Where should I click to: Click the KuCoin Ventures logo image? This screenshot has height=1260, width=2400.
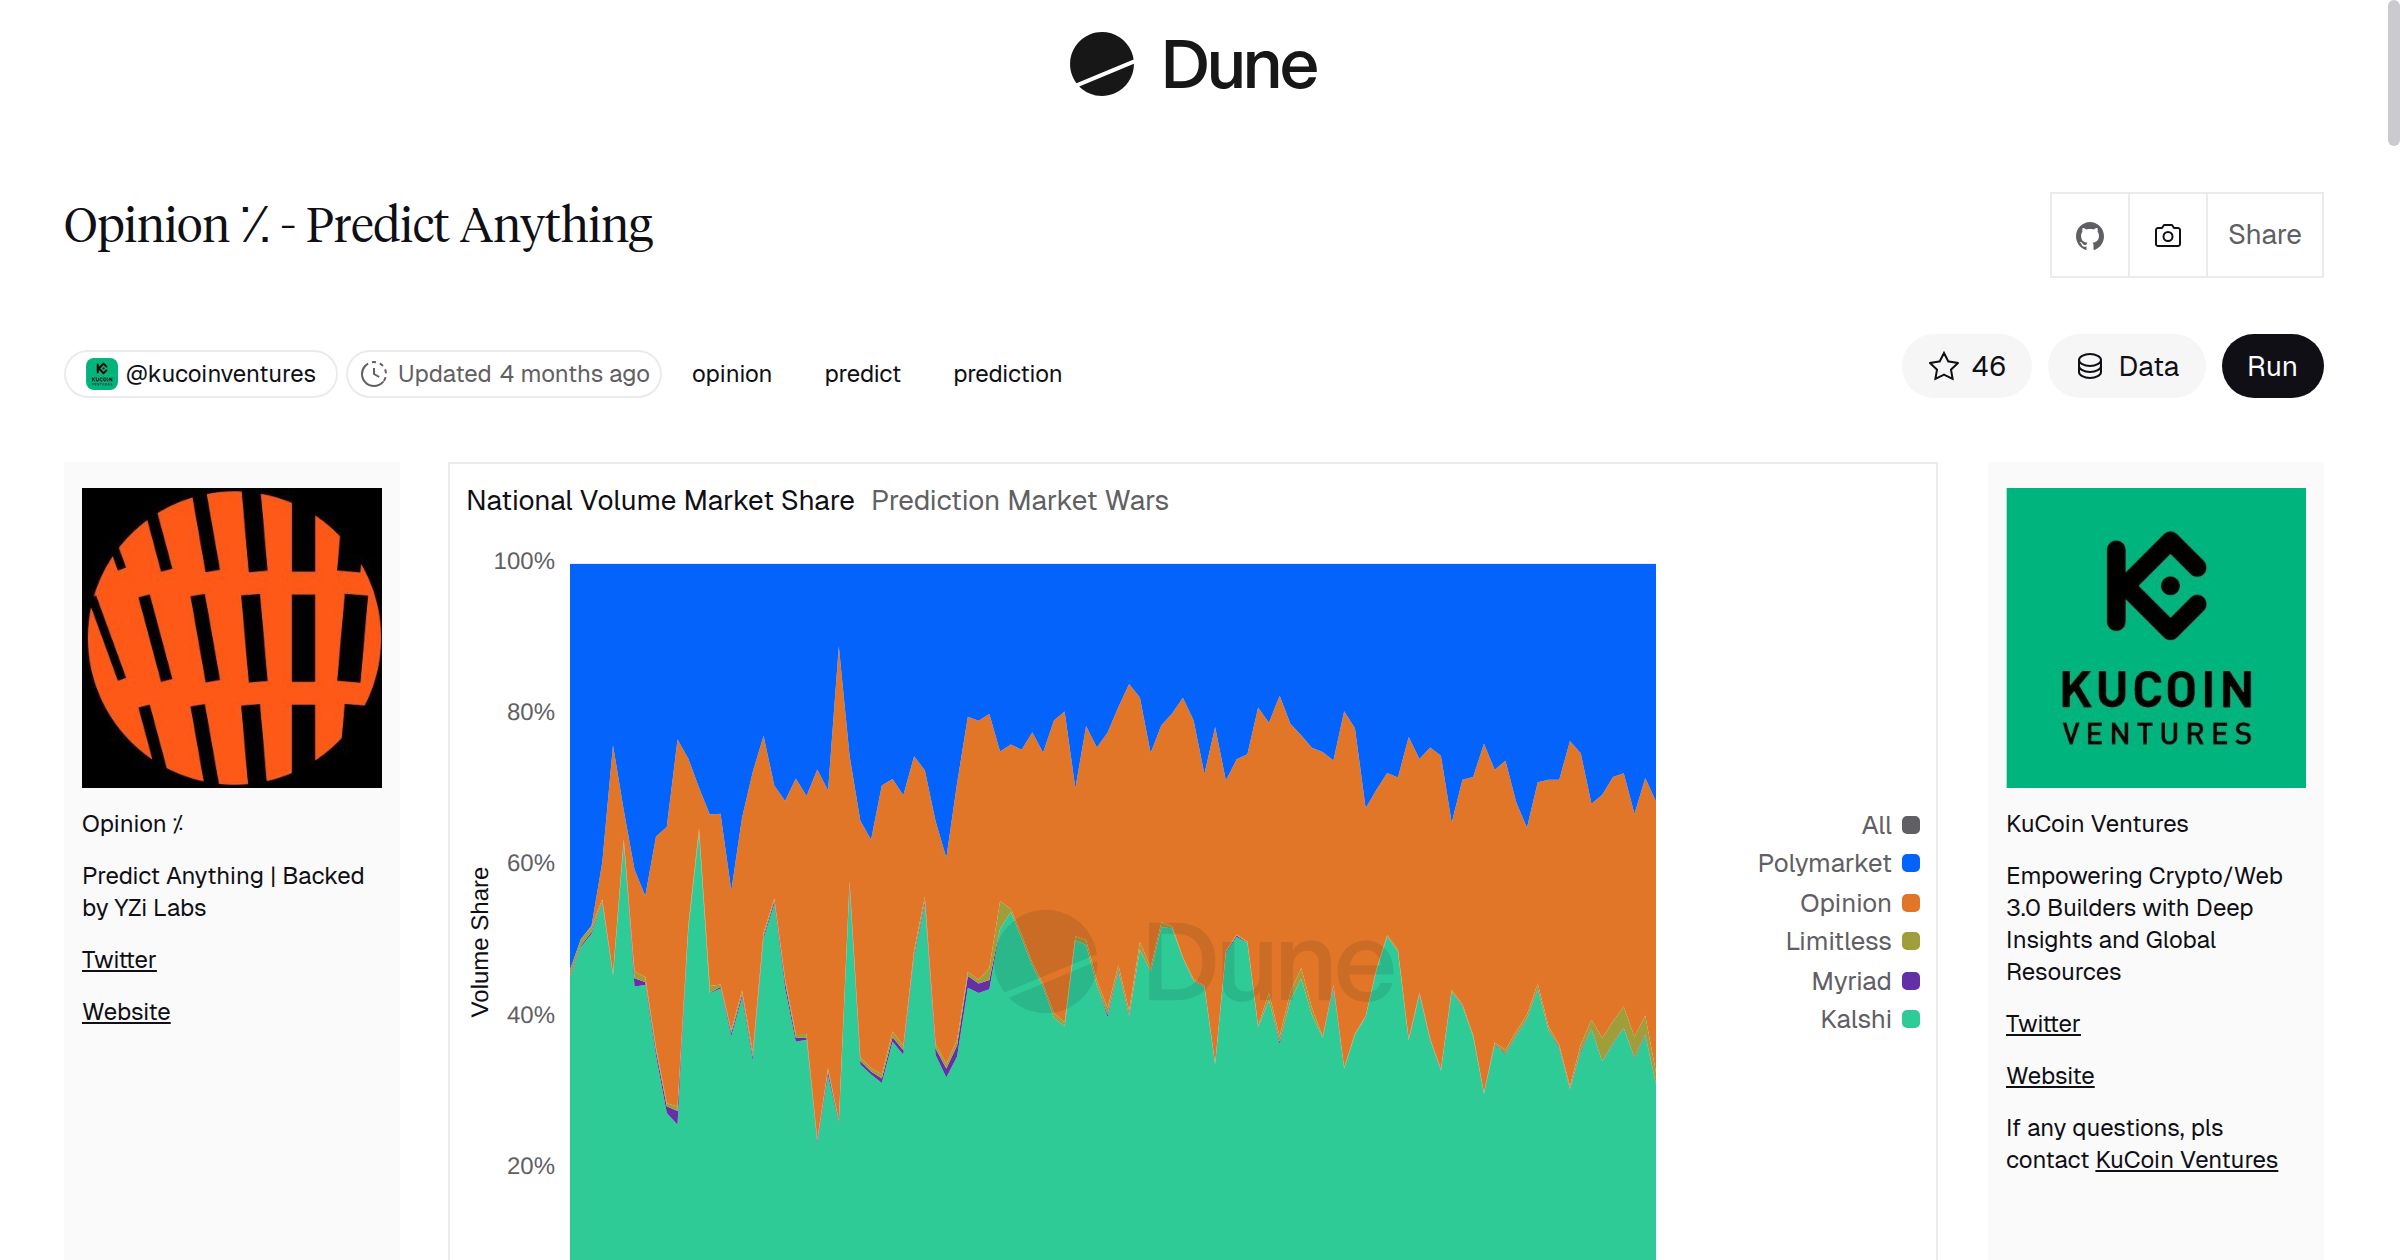tap(2156, 637)
